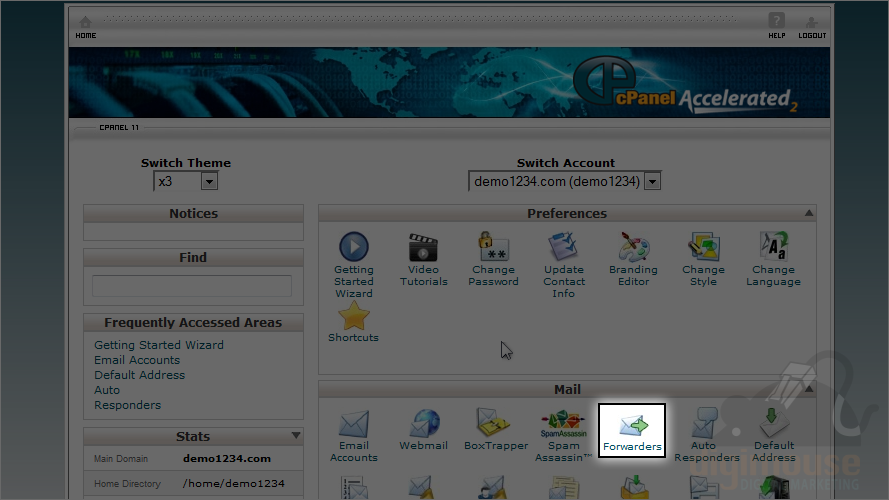Collapse the Mail section
Screen dimensions: 889x500
(809, 389)
